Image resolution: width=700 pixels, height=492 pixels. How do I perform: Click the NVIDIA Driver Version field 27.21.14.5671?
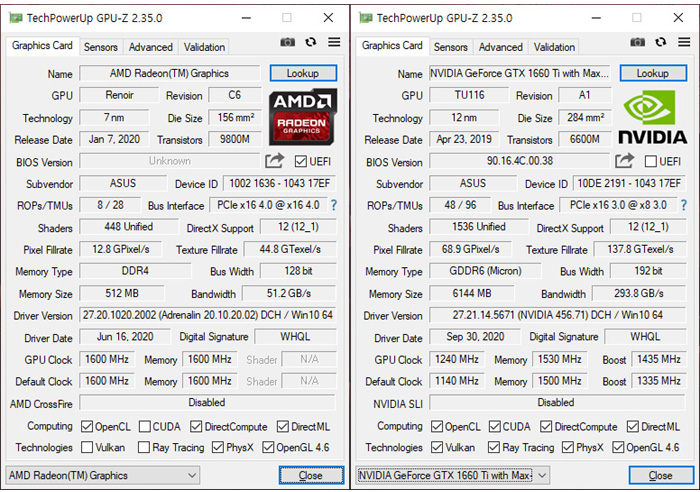coord(558,315)
